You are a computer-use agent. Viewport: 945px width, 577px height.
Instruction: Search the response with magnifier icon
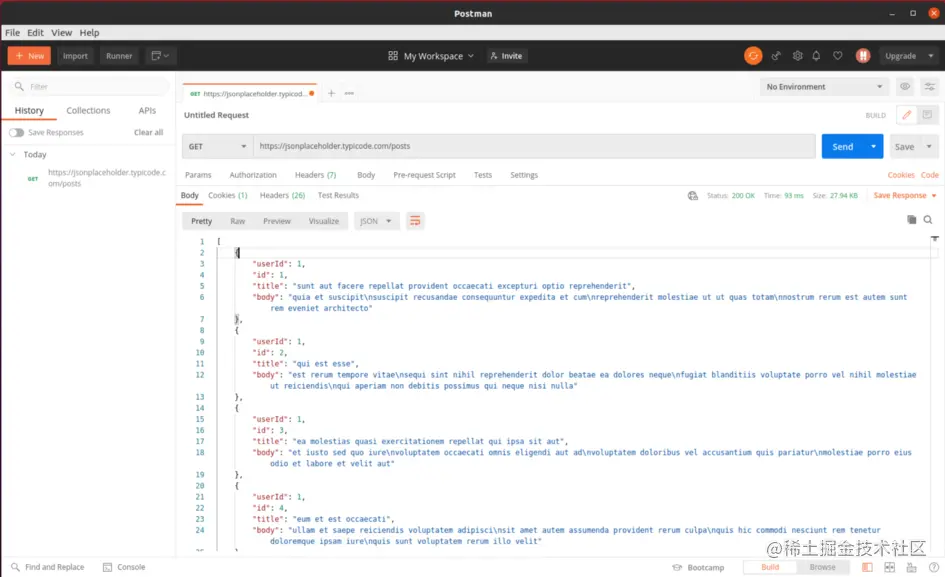(x=928, y=219)
